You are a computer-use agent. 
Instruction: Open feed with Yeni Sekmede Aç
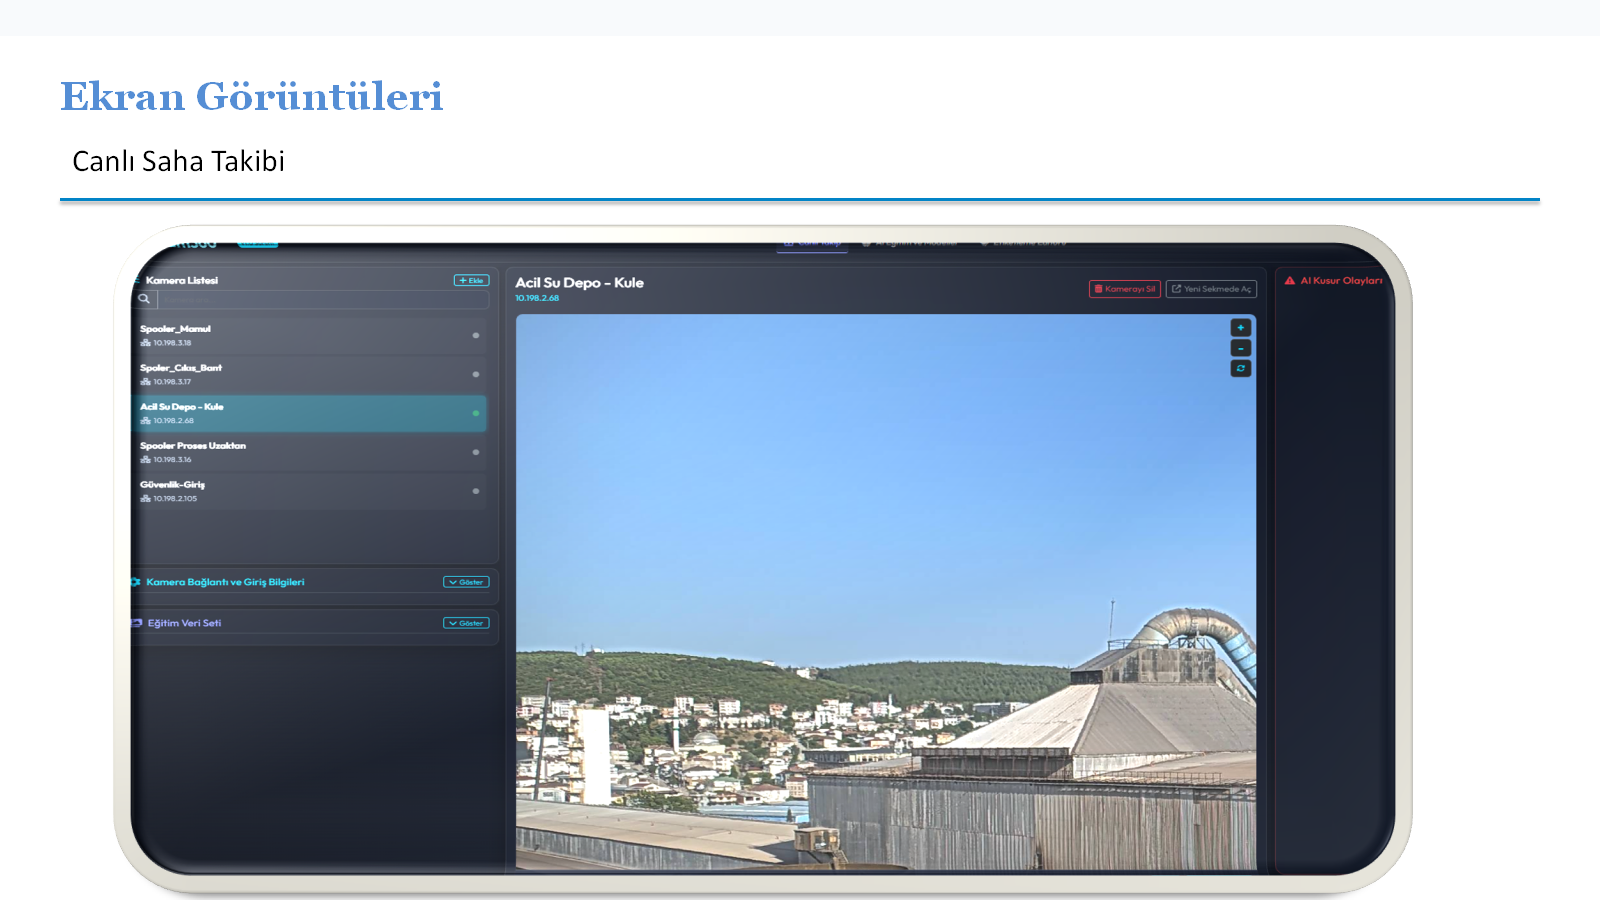pos(1212,289)
